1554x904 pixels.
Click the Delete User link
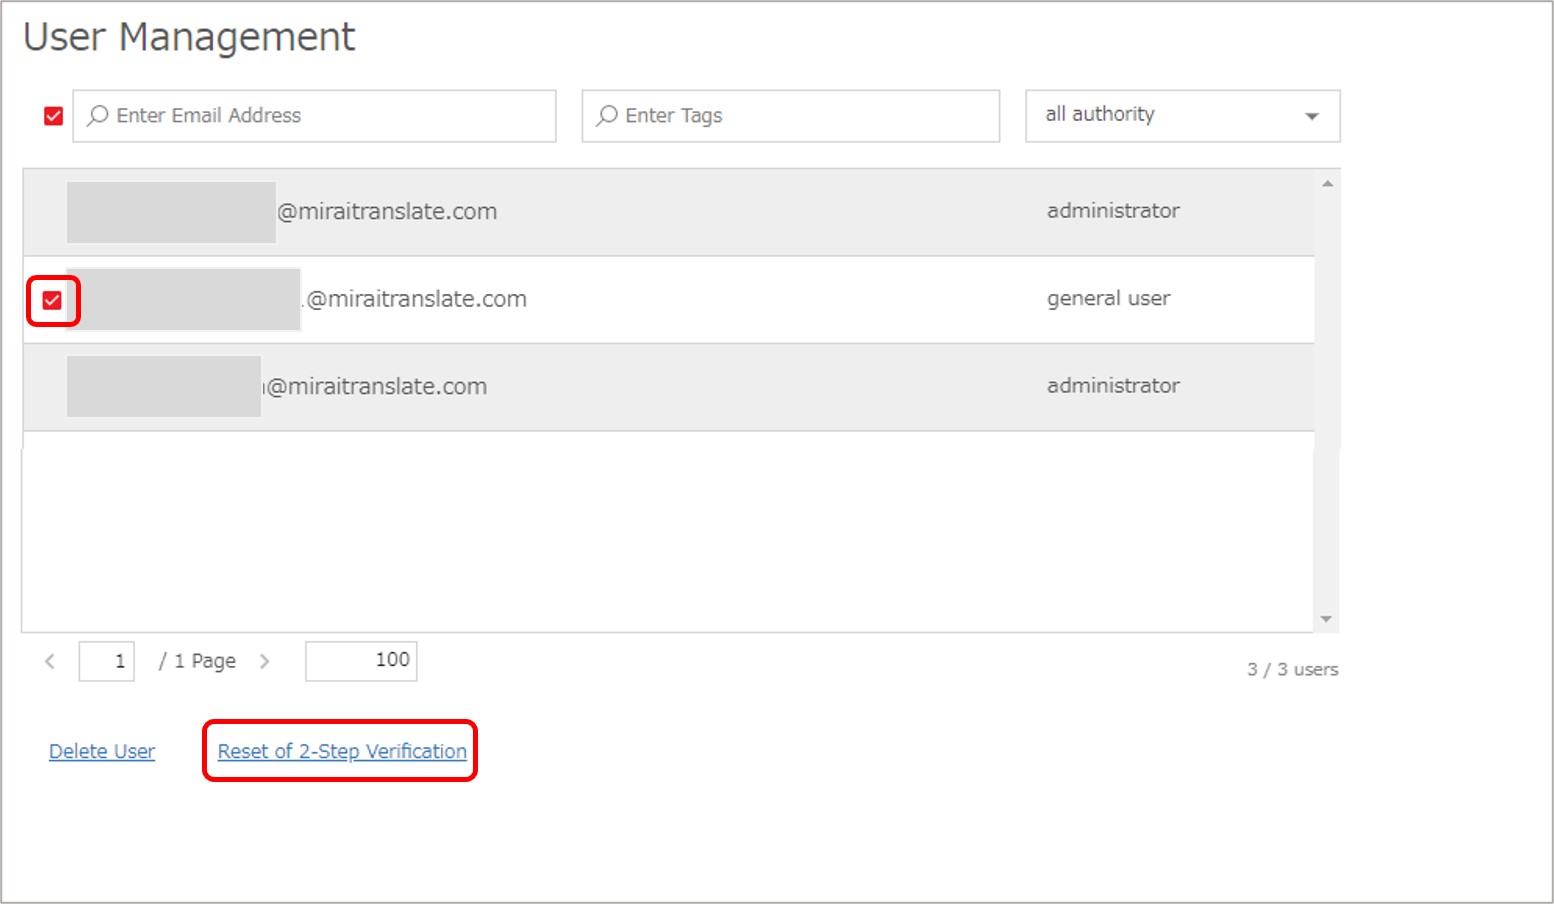click(102, 751)
